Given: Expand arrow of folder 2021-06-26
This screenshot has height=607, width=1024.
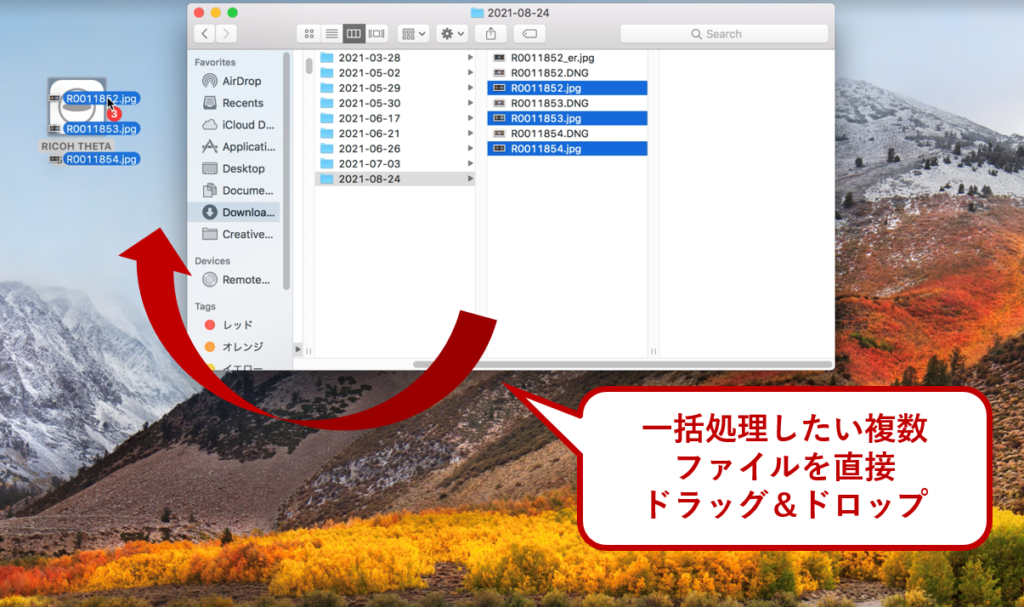Looking at the screenshot, I should point(470,148).
